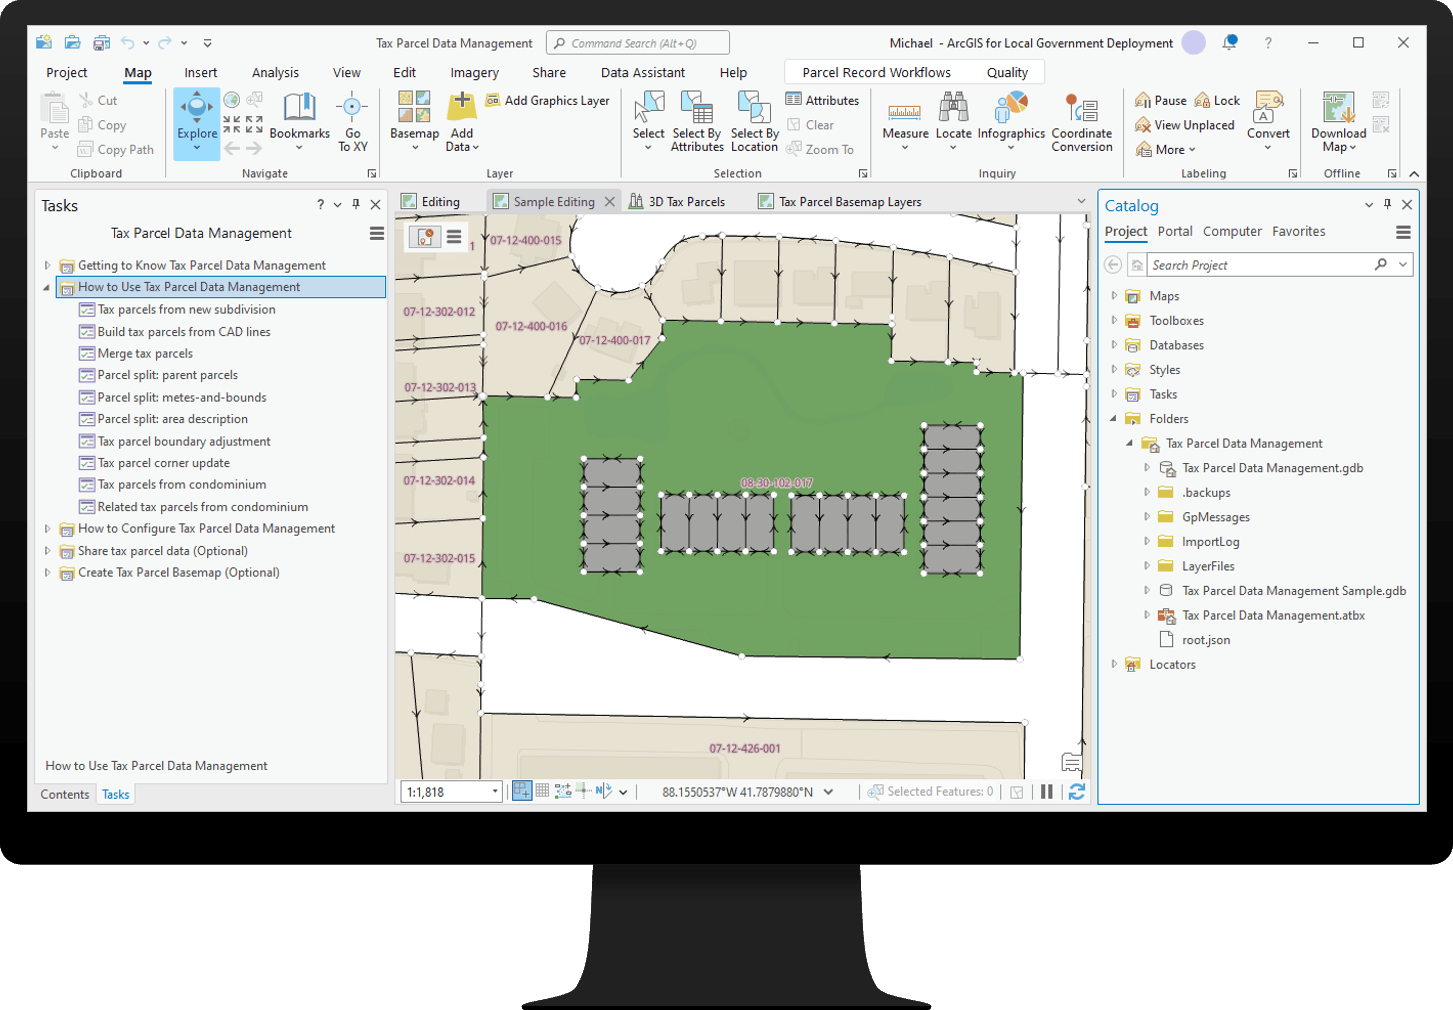Open Tax parcels from new subdivision task

point(186,310)
